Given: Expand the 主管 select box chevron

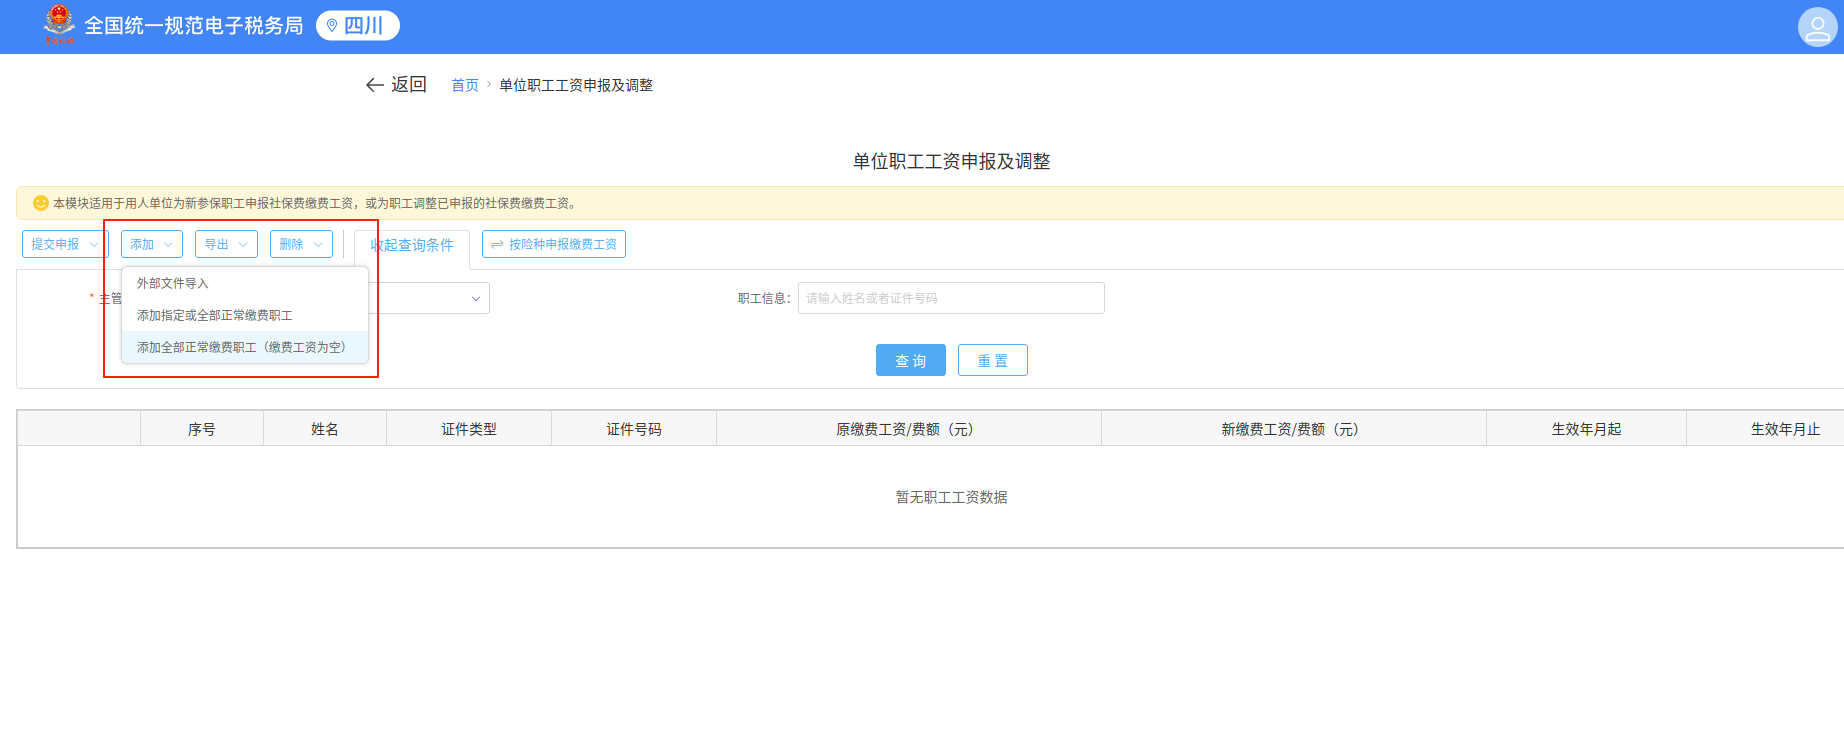Looking at the screenshot, I should [476, 298].
